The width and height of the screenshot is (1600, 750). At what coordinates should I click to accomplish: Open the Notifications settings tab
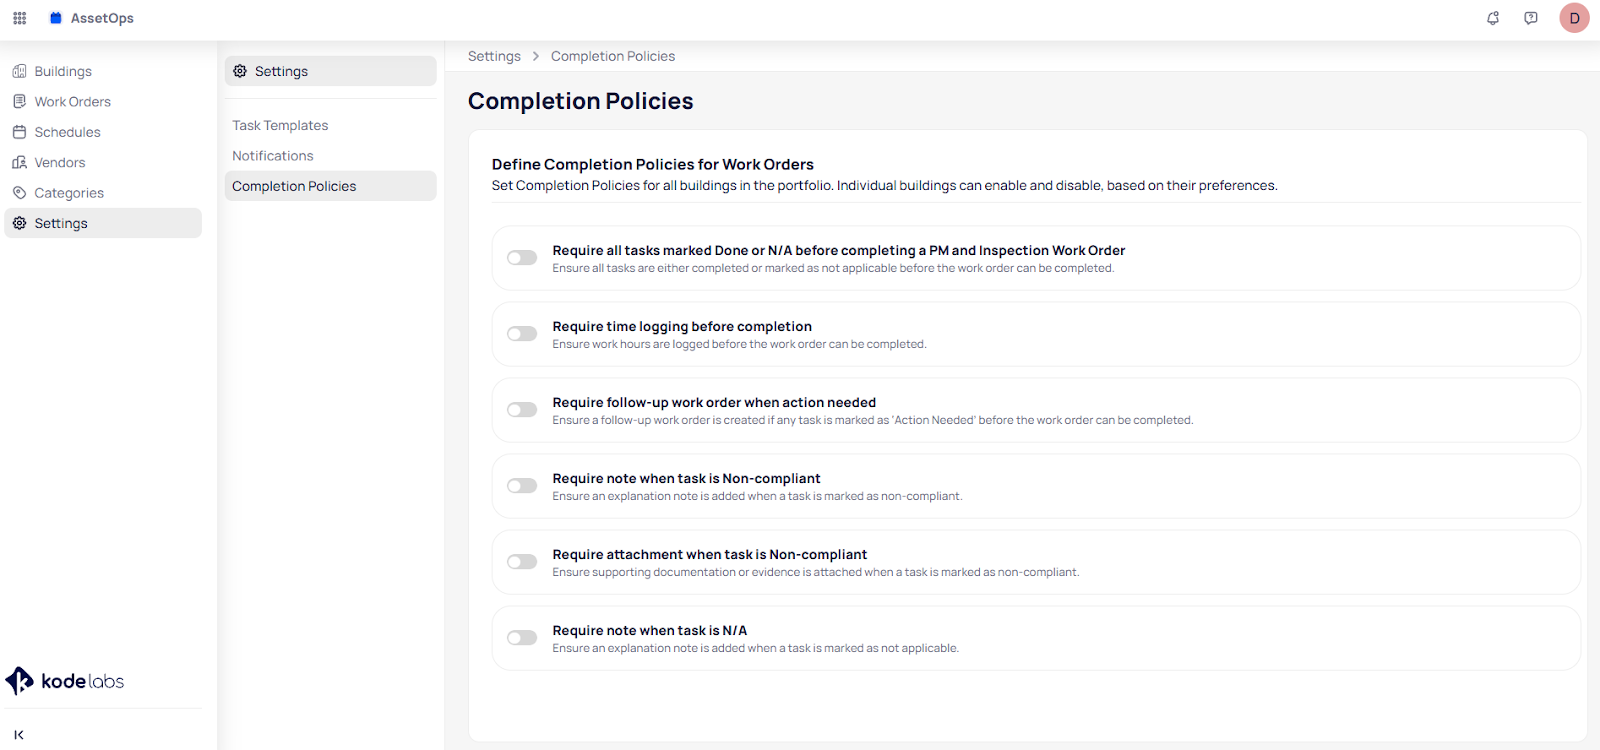(x=273, y=156)
